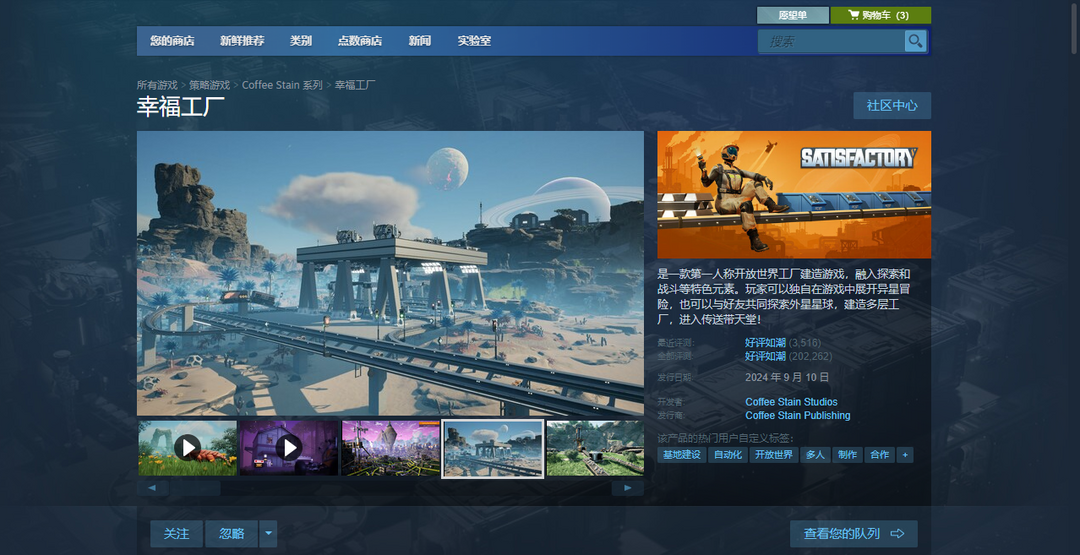Click the right arrow of thumbnail strip
The image size is (1080, 555).
click(x=627, y=488)
